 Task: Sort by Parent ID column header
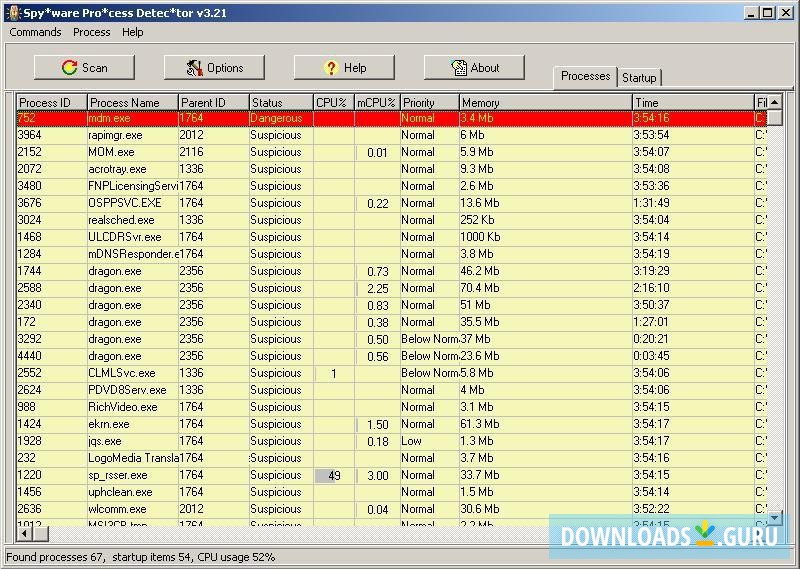(x=214, y=103)
